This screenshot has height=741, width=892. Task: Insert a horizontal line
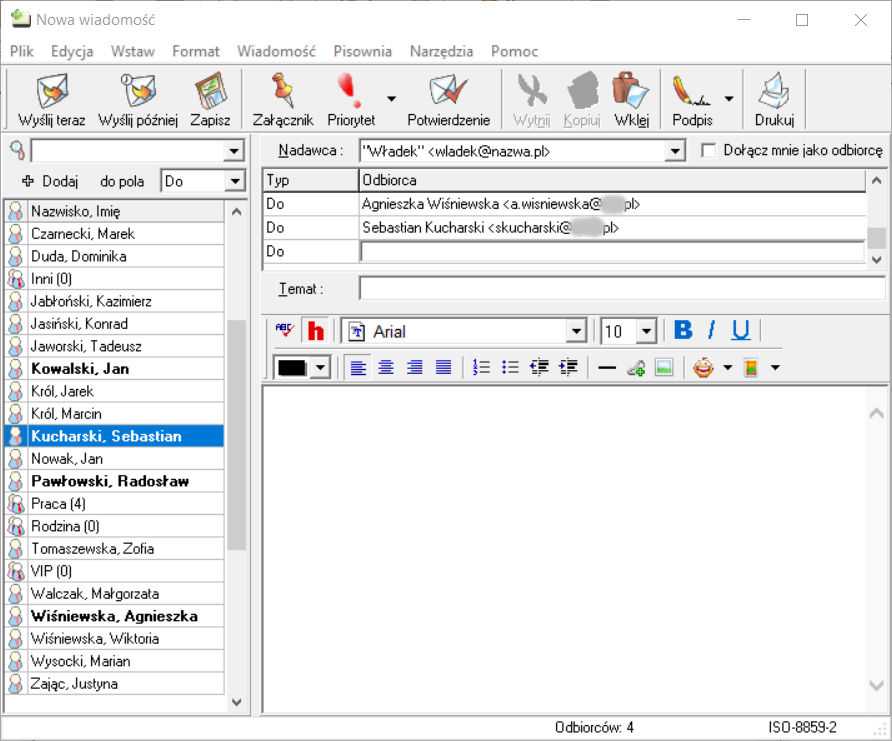[x=607, y=368]
